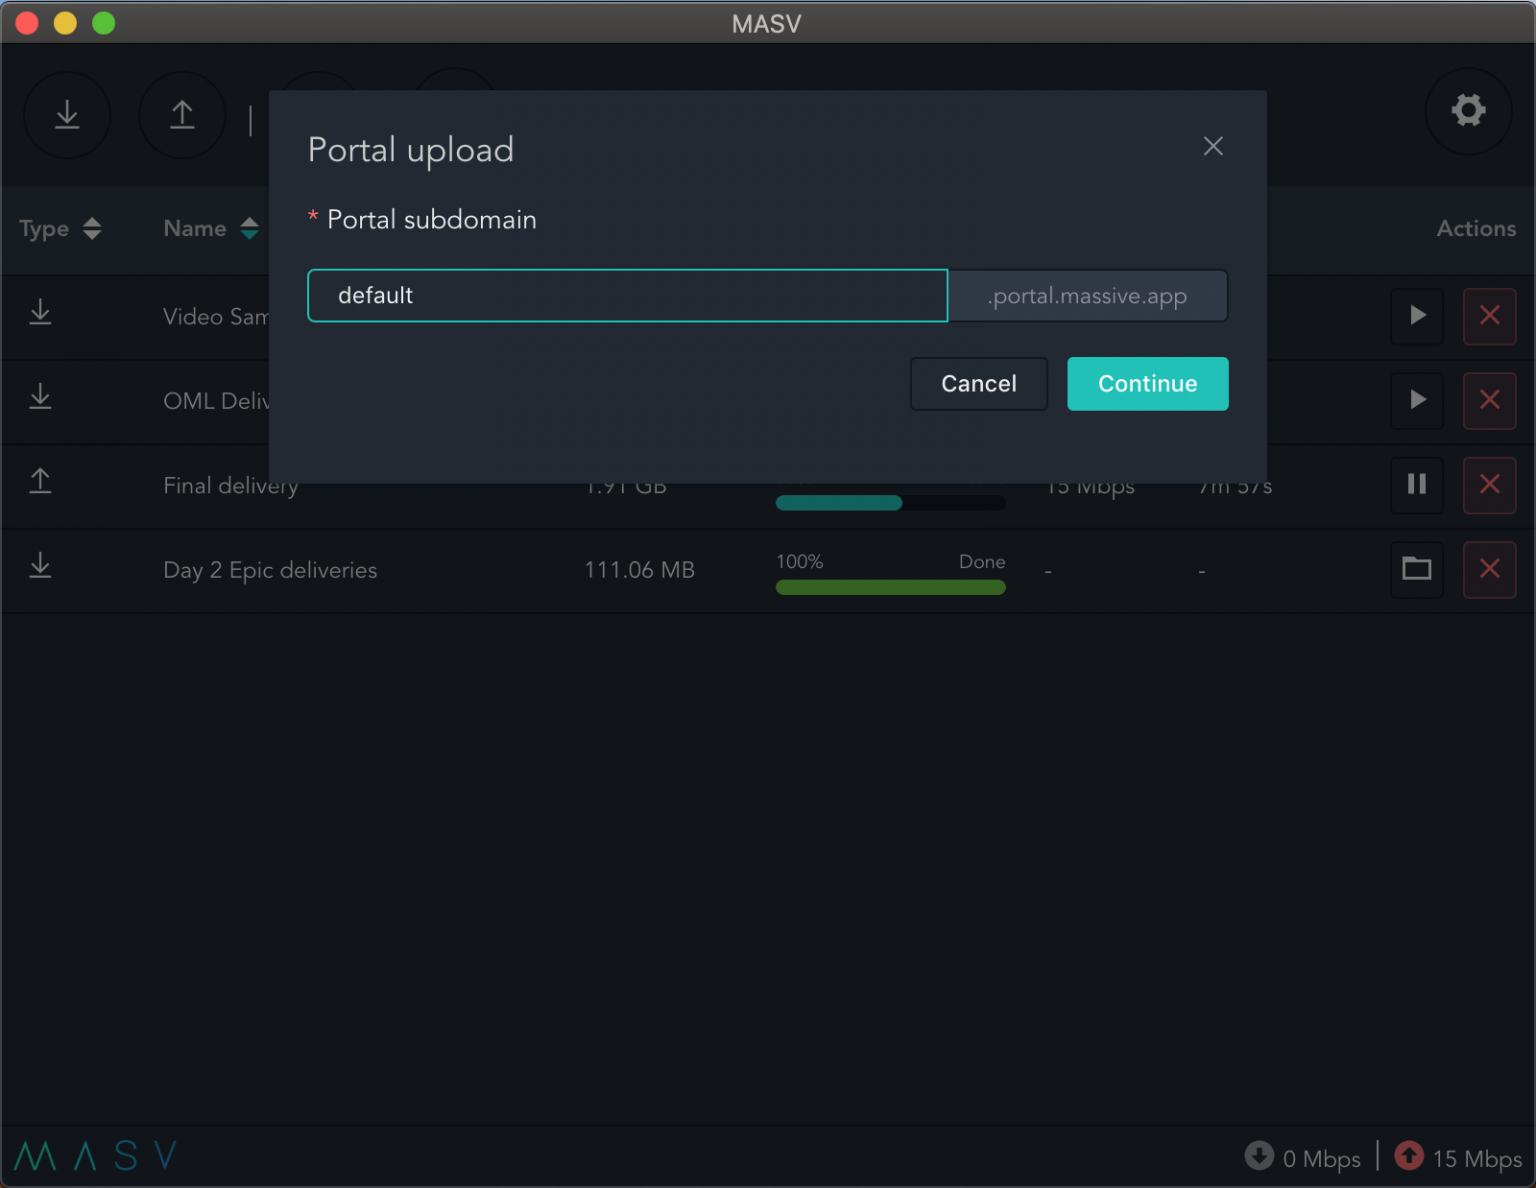Click inside the Portal subdomain input field
Viewport: 1536px width, 1188px height.
[x=627, y=295]
